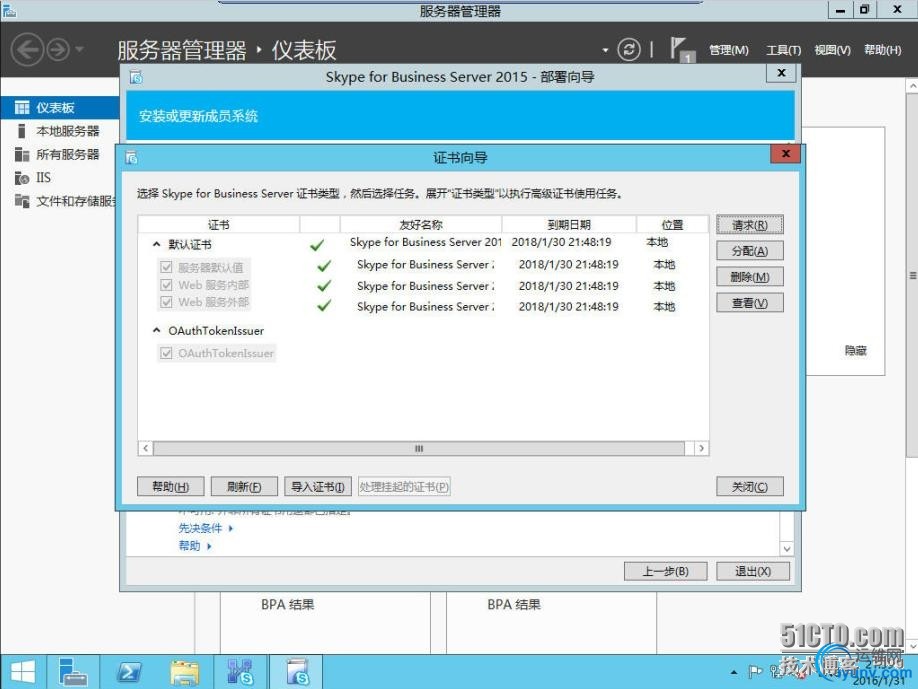This screenshot has width=918, height=689.
Task: Click the 关闭(C) button
Action: pyautogui.click(x=749, y=486)
